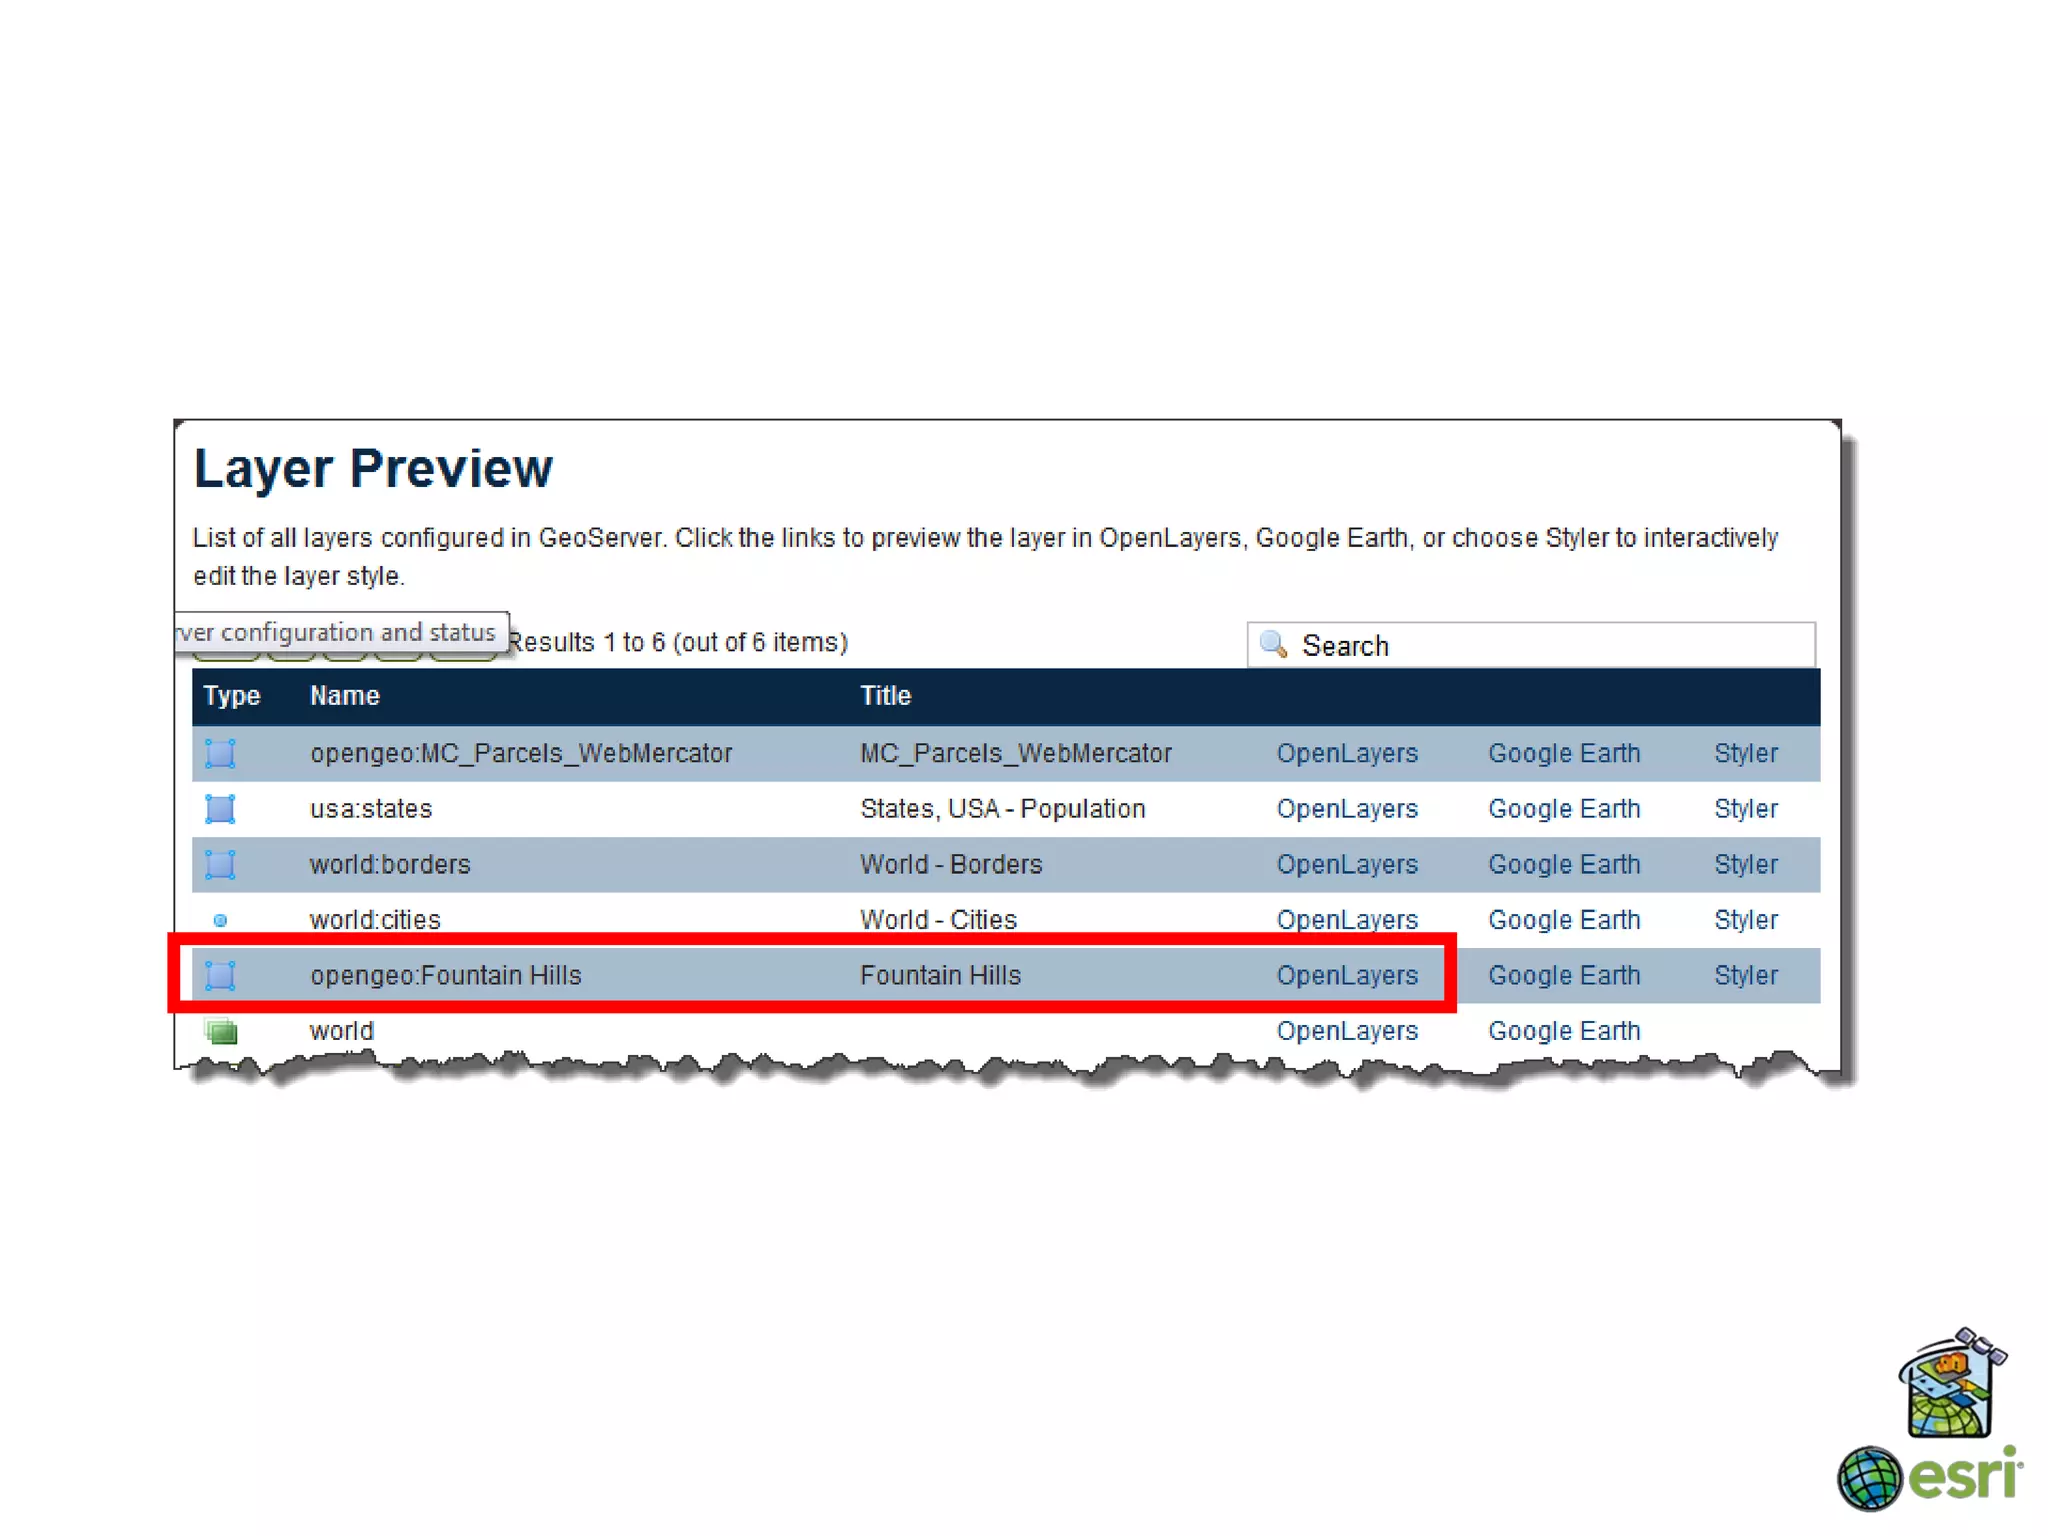2048x1536 pixels.
Task: Click the polygon icon for opengeo:MC_Parcels_WebMercator
Action: tap(220, 753)
